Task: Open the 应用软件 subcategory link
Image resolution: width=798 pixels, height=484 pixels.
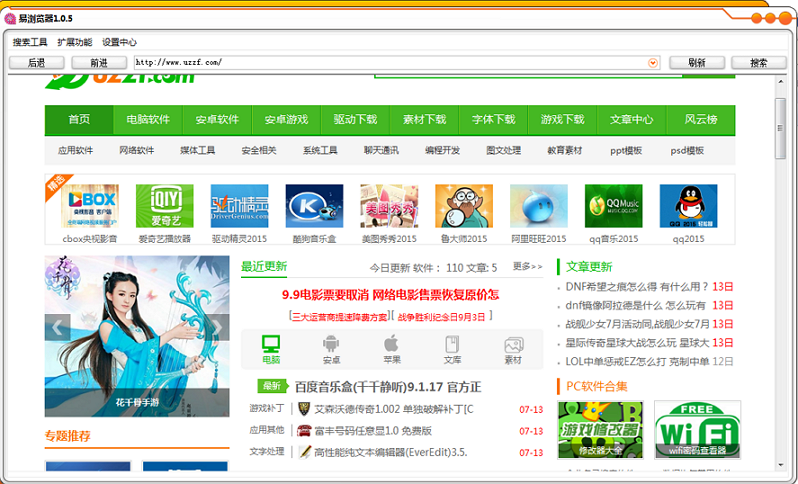Action: [x=75, y=151]
